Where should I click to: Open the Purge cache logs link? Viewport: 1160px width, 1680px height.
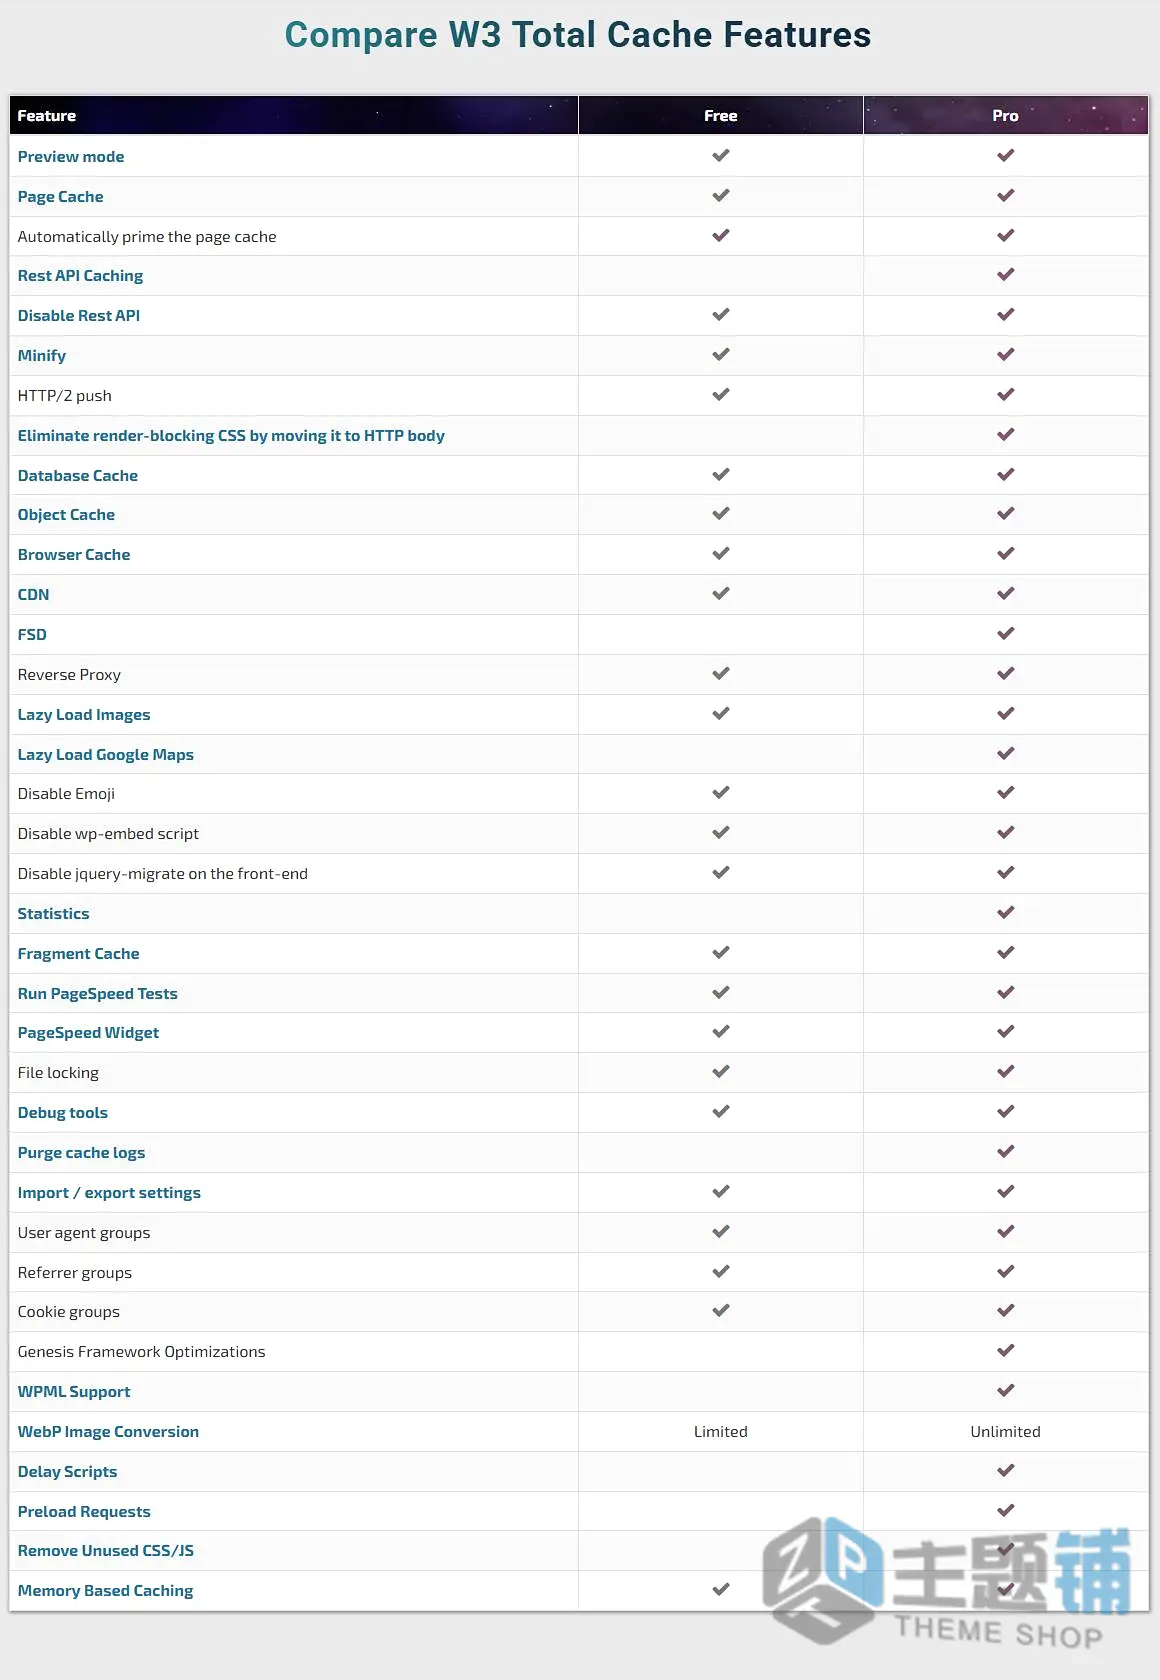81,1153
